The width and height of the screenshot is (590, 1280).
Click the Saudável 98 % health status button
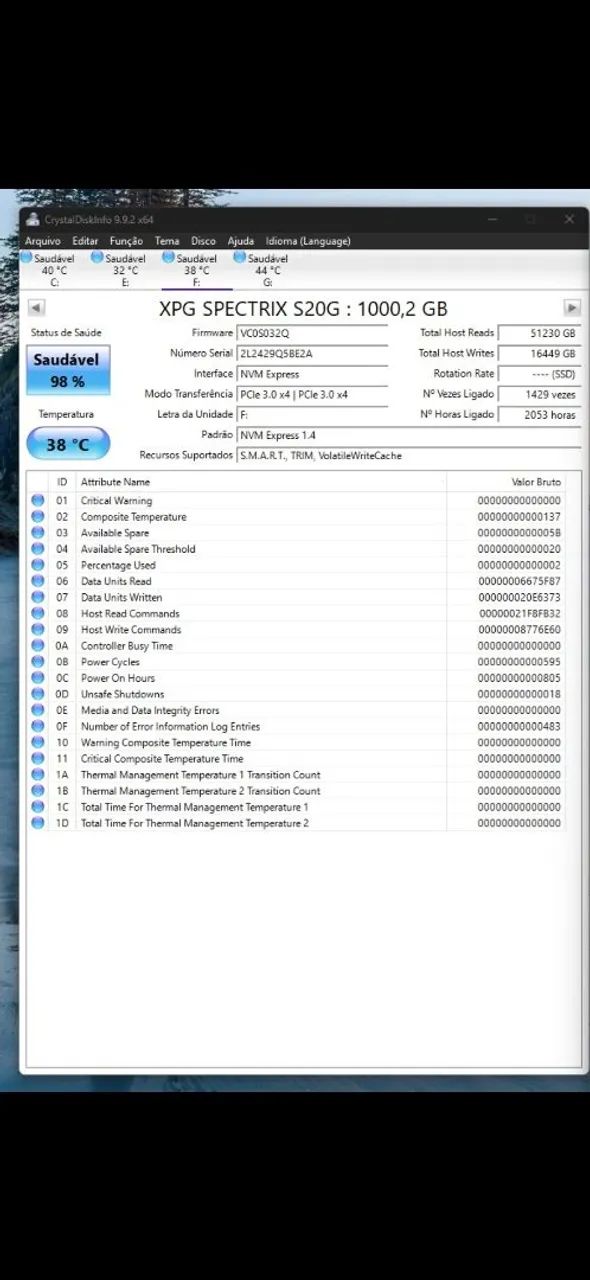coord(68,371)
